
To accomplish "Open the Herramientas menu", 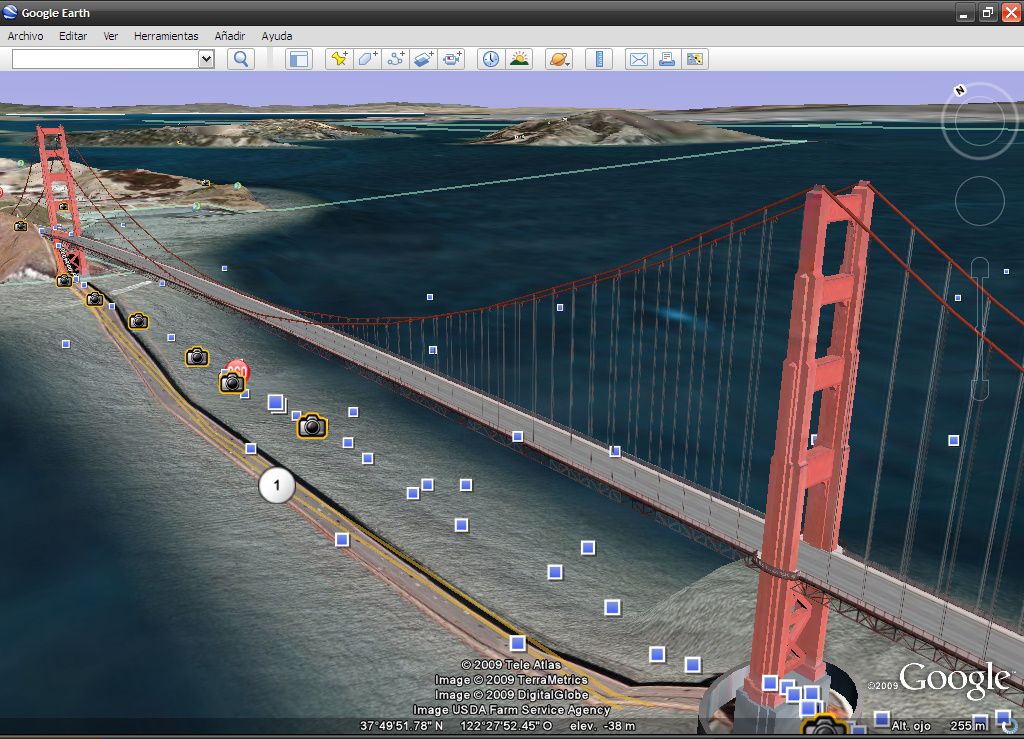I will click(166, 36).
